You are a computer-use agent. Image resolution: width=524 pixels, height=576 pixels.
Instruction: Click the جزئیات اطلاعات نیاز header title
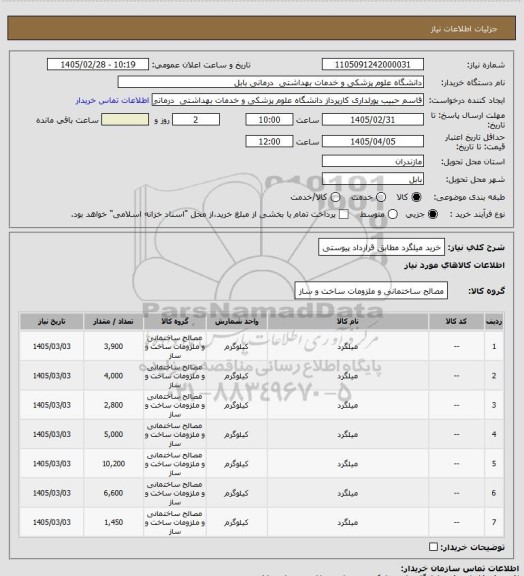pyautogui.click(x=464, y=29)
